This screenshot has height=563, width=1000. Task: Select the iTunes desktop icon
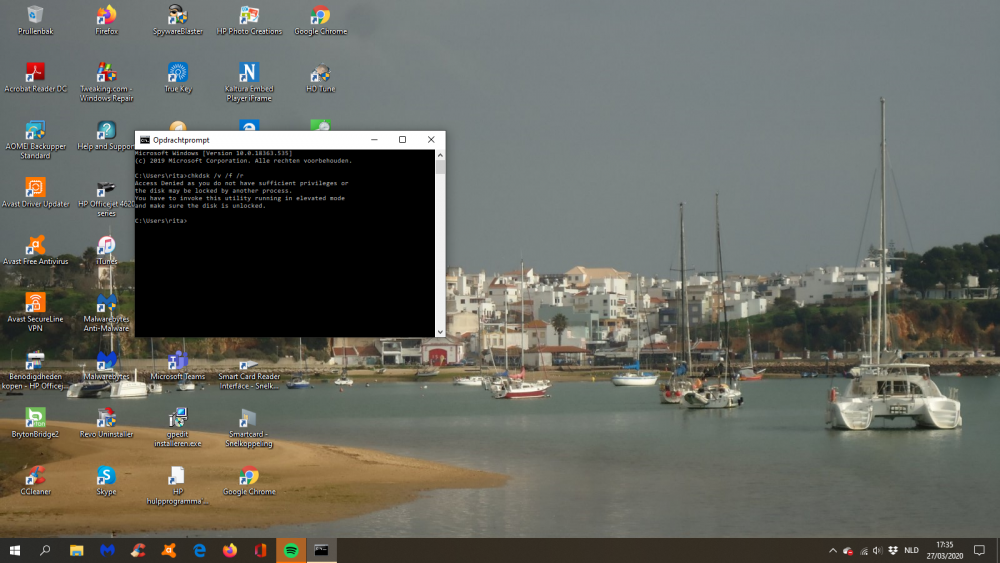[106, 246]
